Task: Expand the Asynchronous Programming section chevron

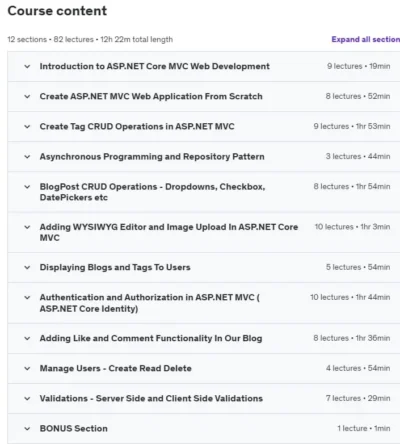Action: 27,157
